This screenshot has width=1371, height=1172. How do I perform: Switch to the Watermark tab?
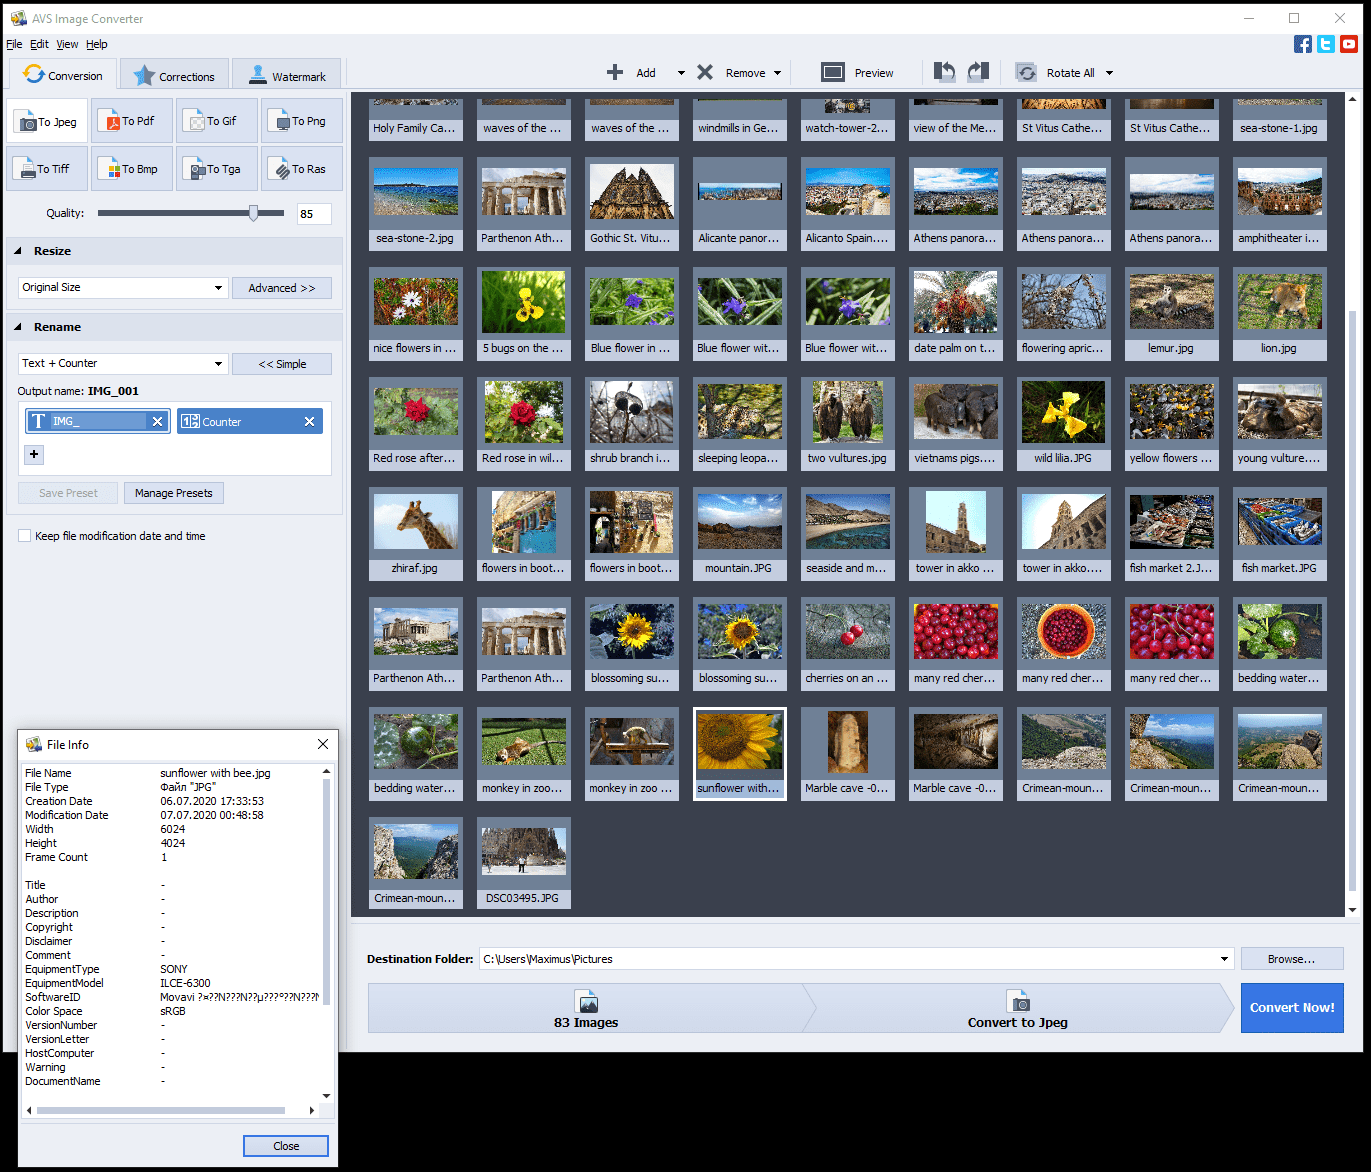pos(286,75)
